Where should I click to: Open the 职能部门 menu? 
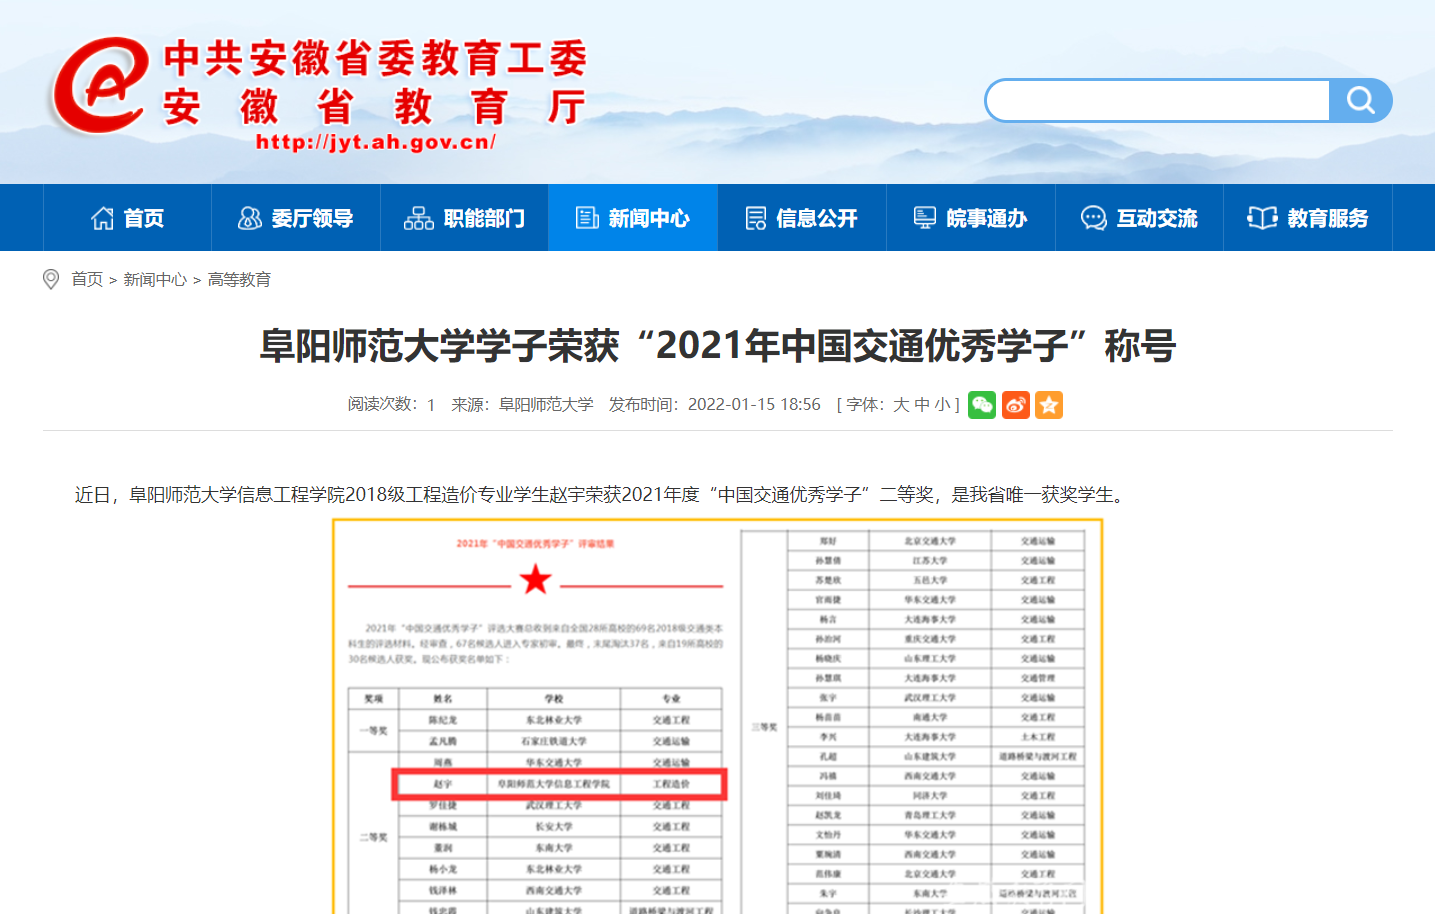[464, 218]
